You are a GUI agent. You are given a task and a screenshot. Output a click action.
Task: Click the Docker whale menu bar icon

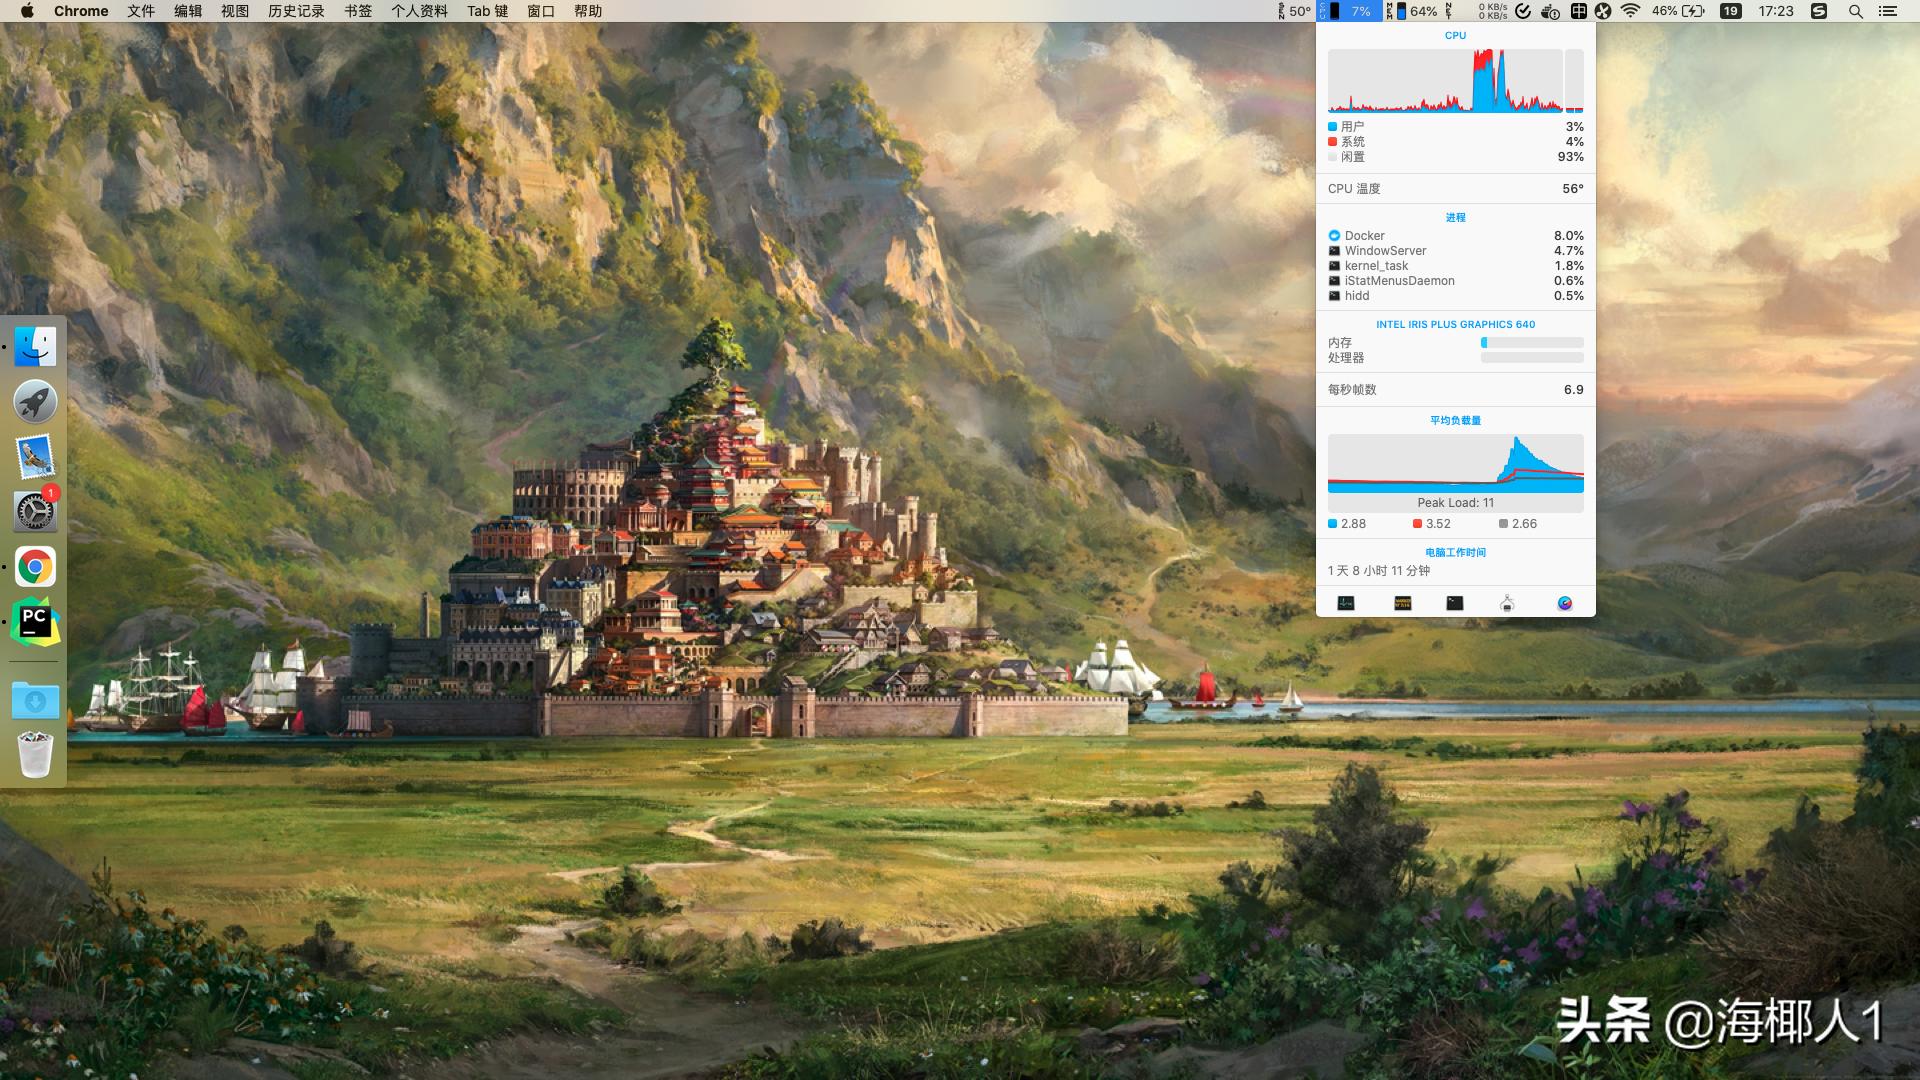tap(1550, 11)
